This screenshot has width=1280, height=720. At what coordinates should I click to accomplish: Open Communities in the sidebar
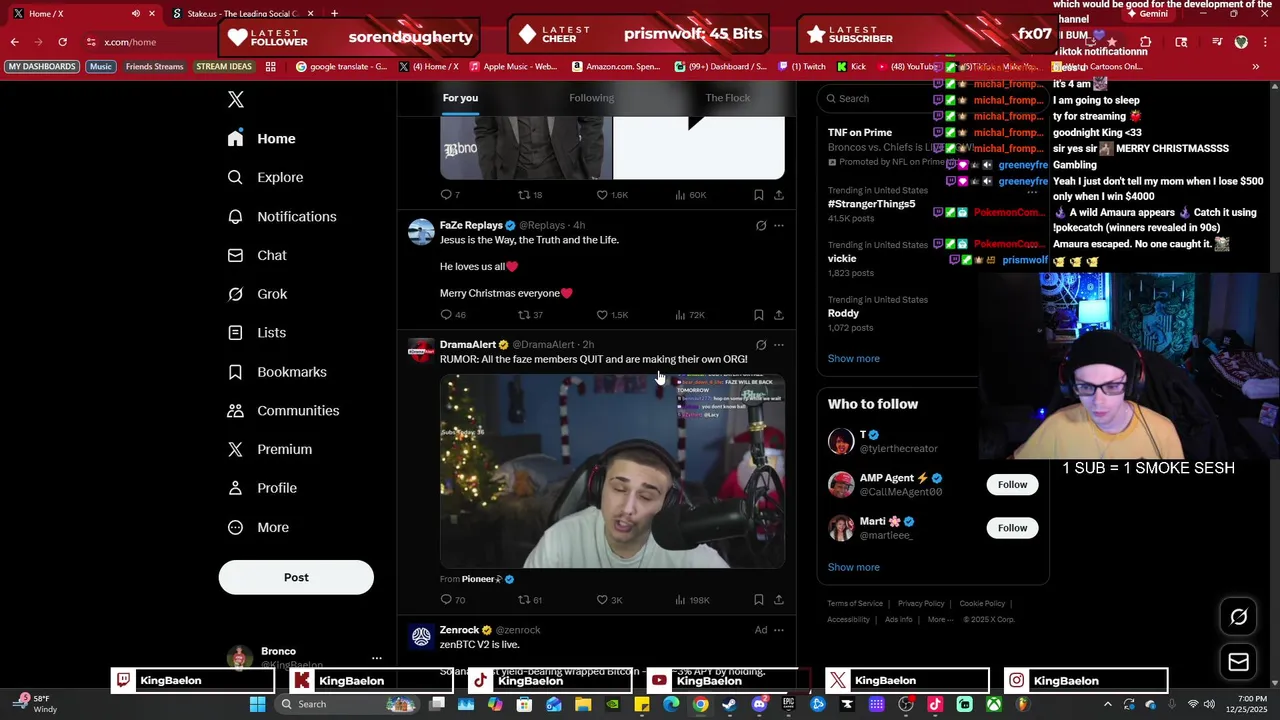pyautogui.click(x=283, y=411)
